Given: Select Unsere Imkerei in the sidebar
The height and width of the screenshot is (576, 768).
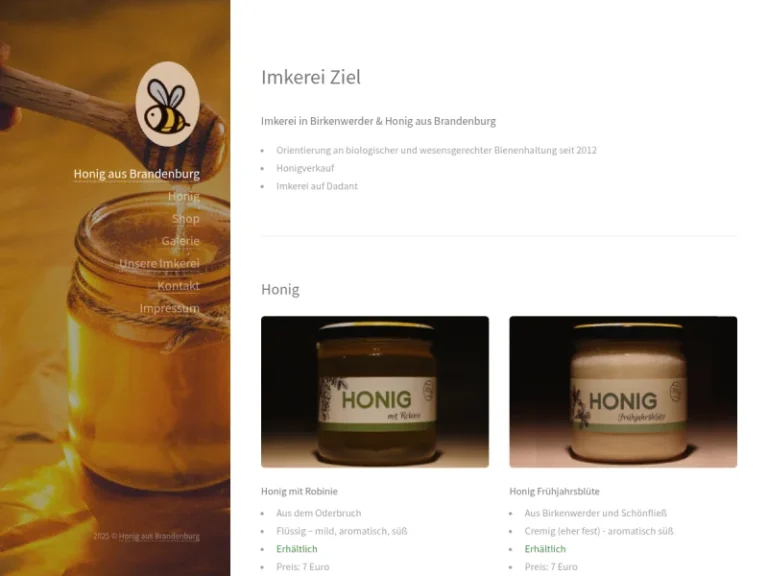Looking at the screenshot, I should (159, 264).
